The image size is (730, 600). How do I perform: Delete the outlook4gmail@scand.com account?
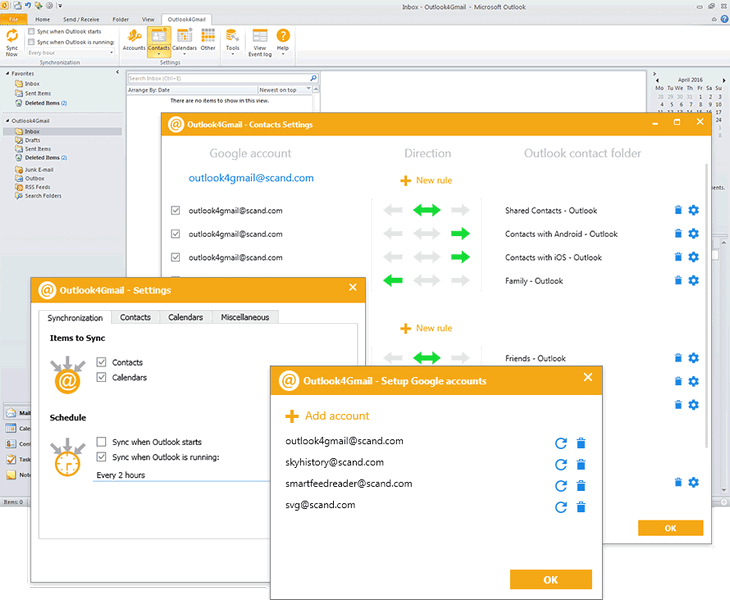point(581,443)
